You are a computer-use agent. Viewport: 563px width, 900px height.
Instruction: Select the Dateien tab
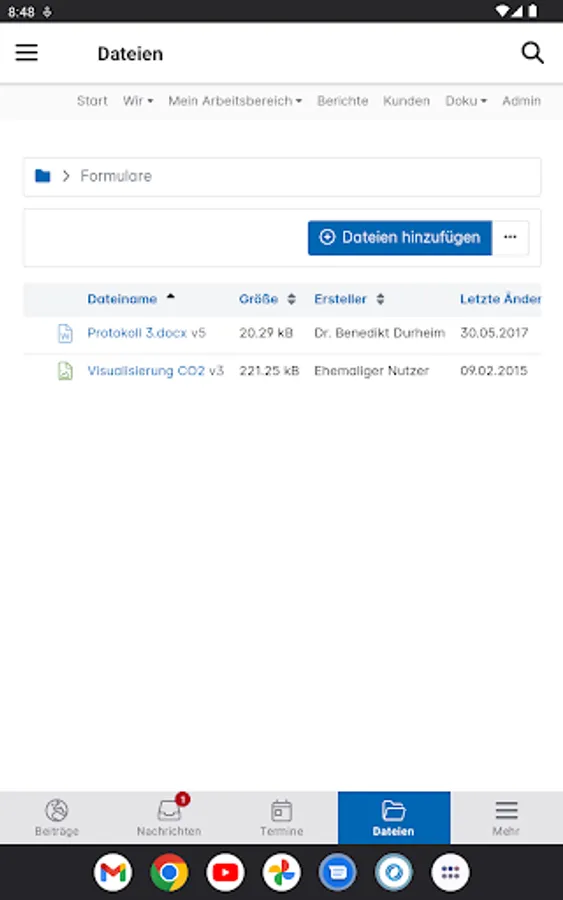394,817
